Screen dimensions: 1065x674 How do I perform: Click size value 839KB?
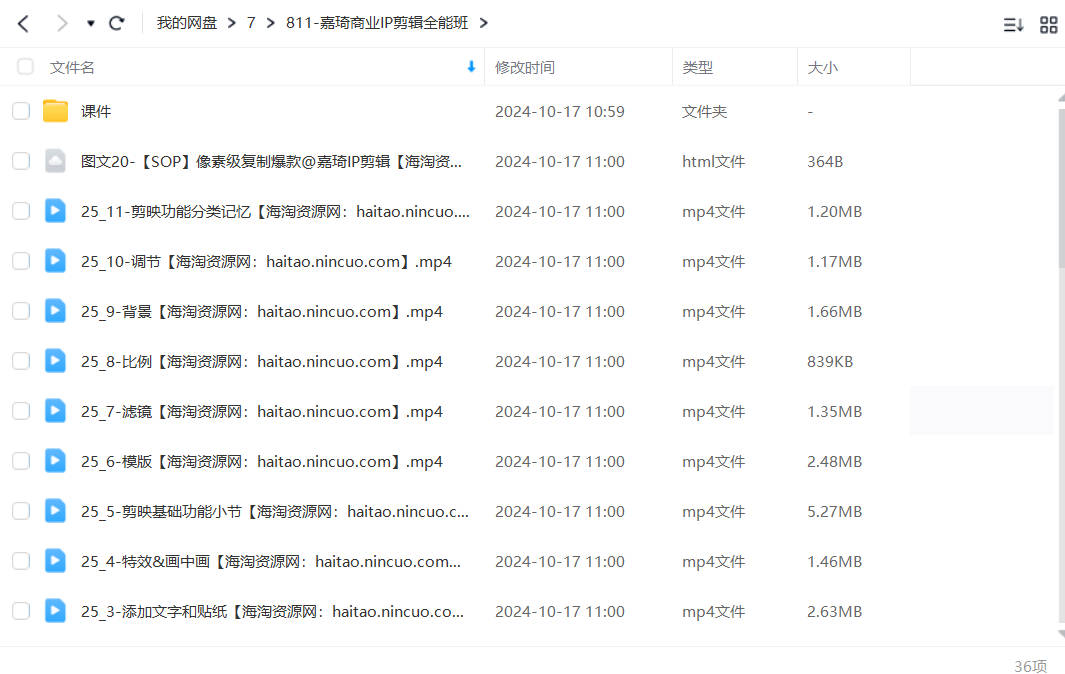point(830,361)
